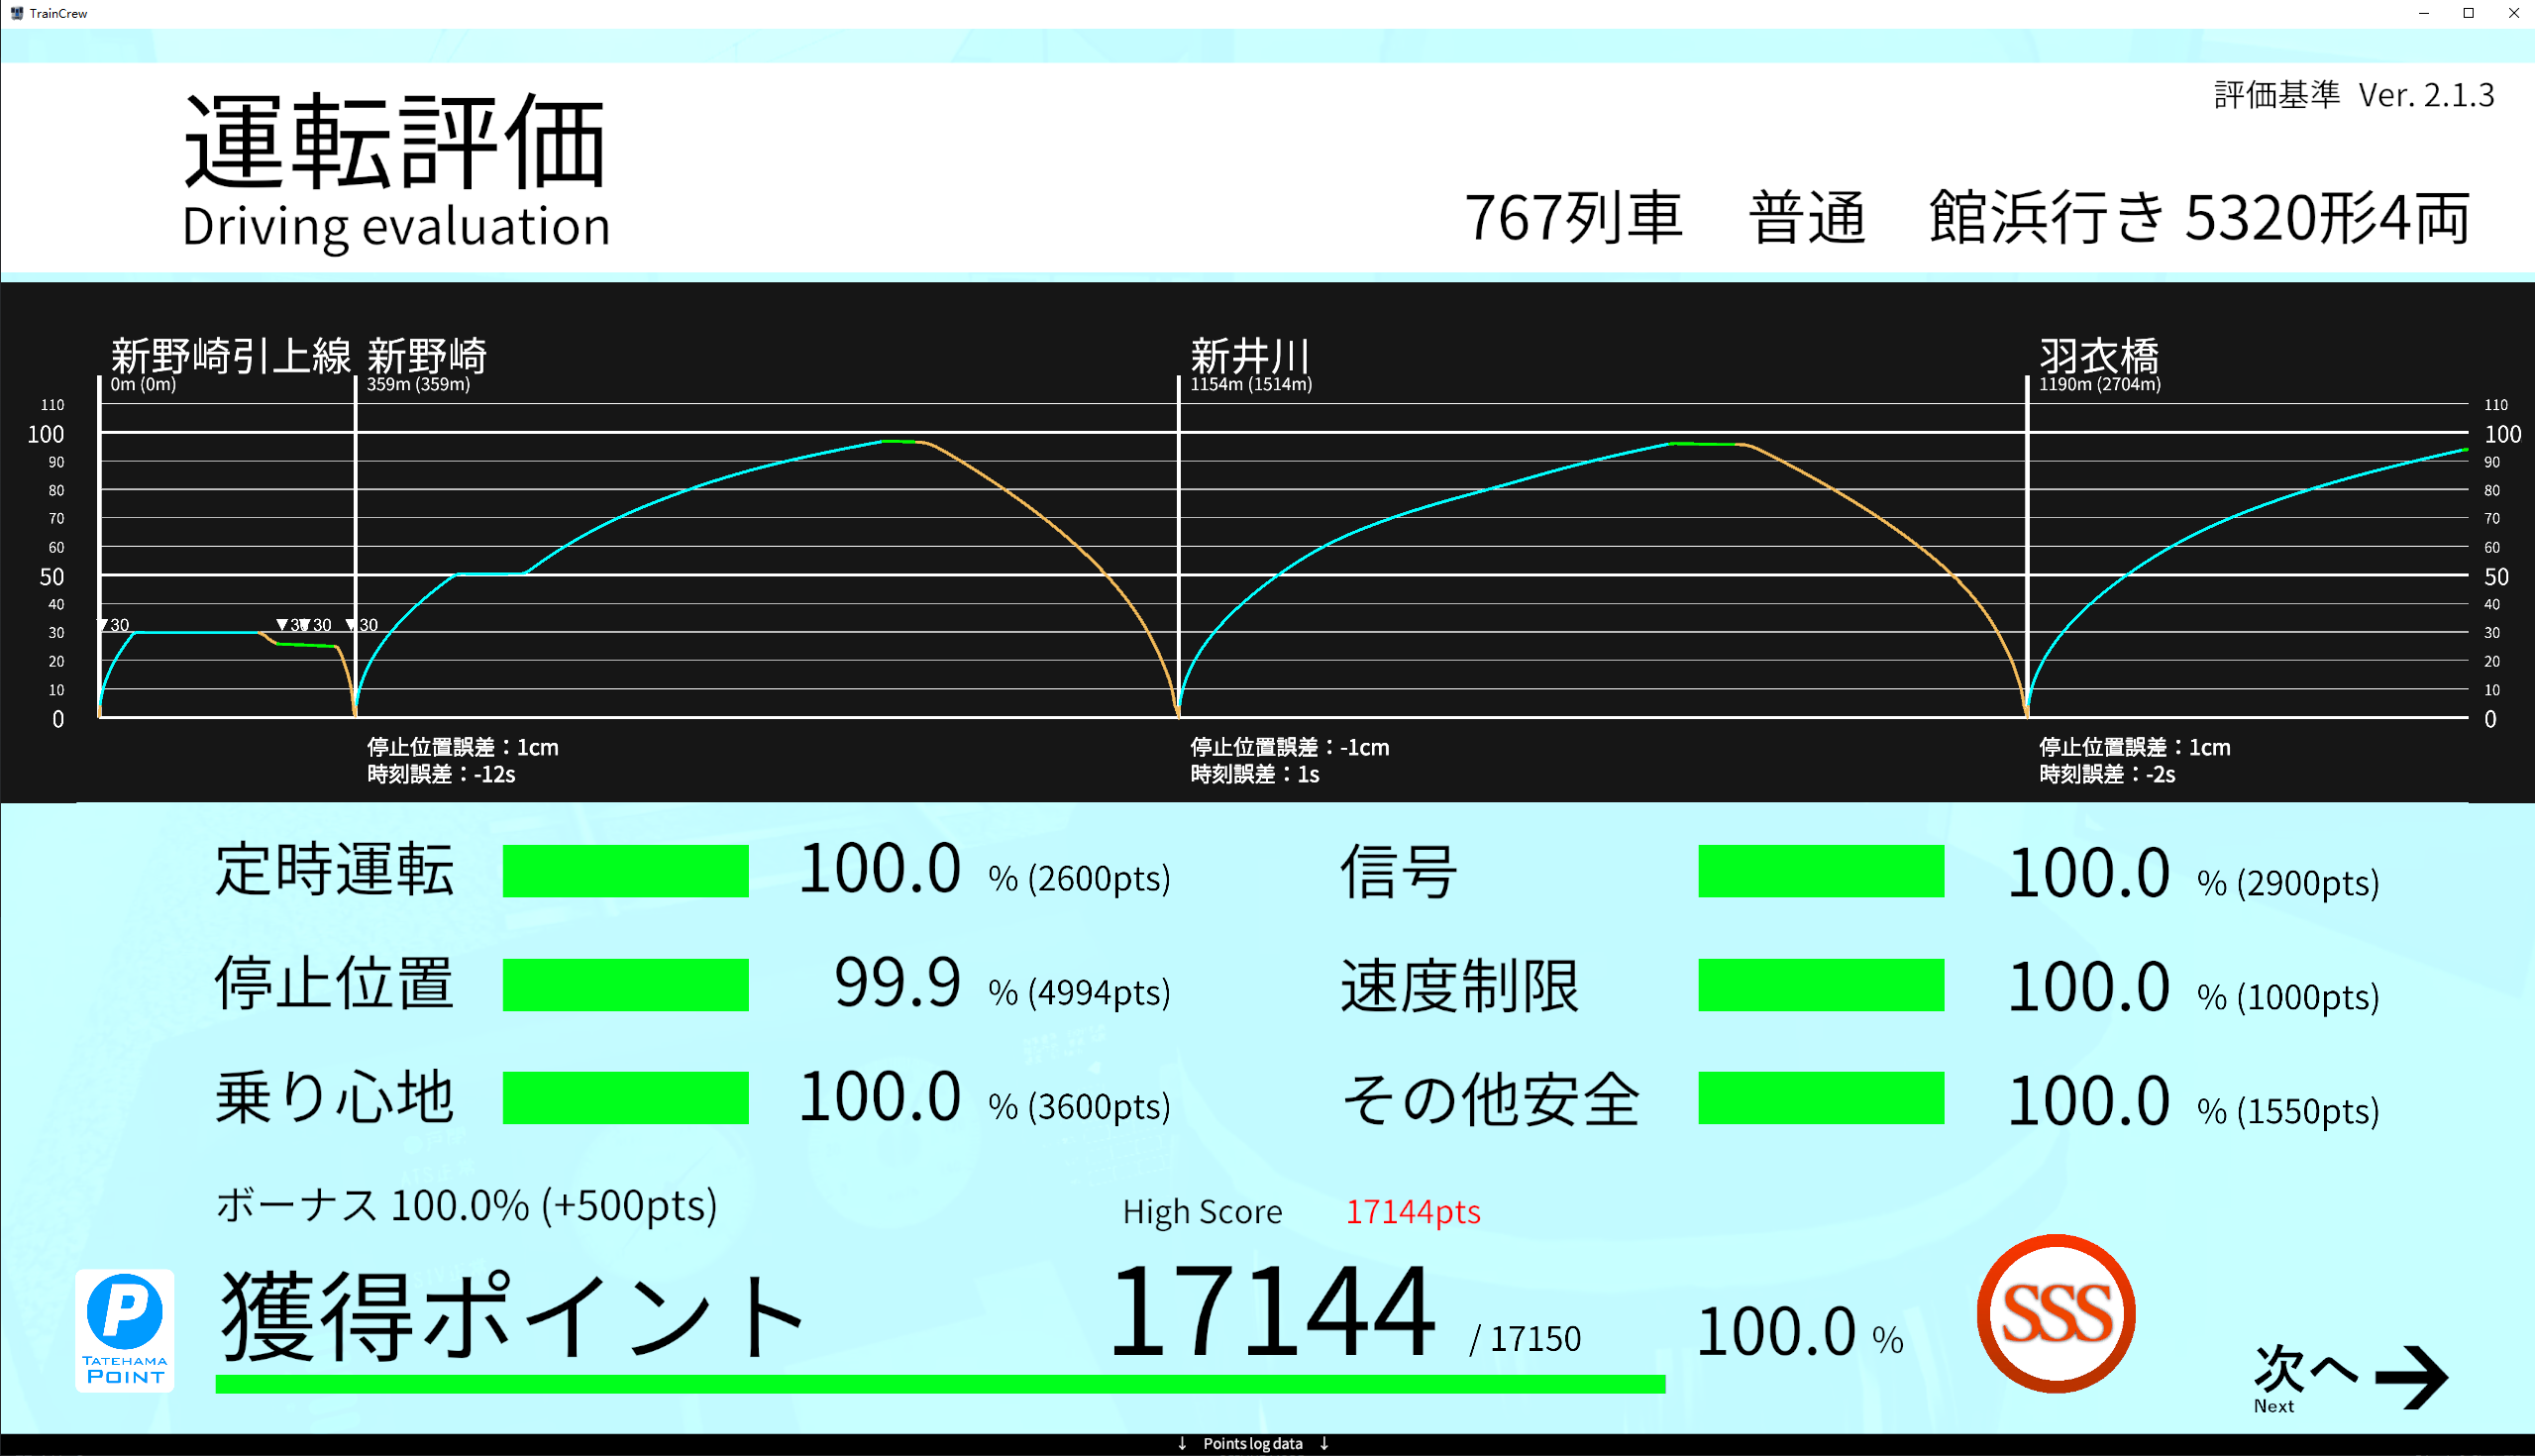Click the left Points log data down-arrow

pos(1182,1443)
